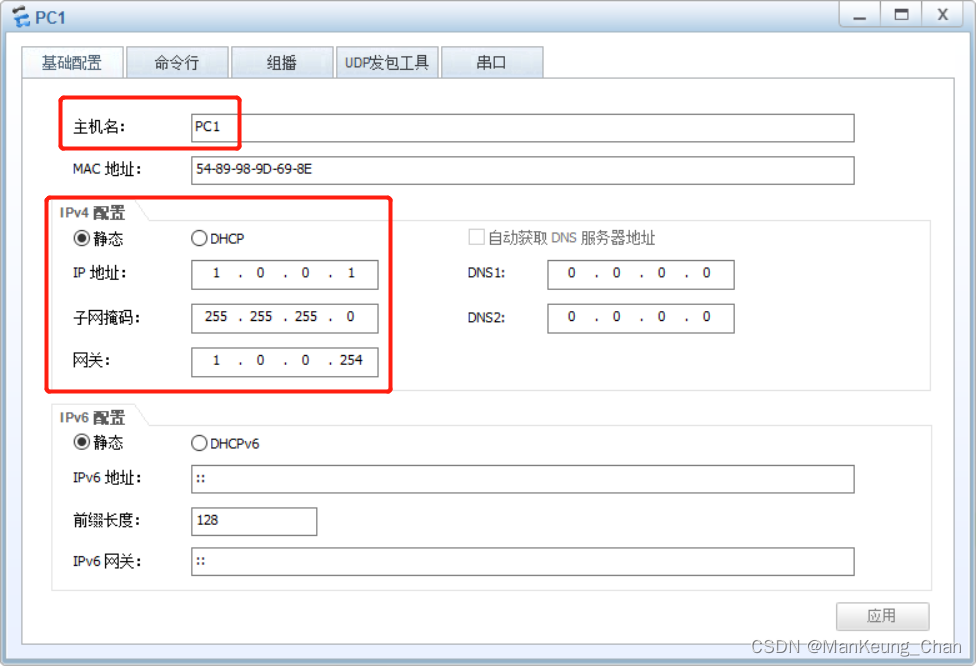Select the IPv6 静态 radio button
The image size is (976, 666).
[82, 442]
